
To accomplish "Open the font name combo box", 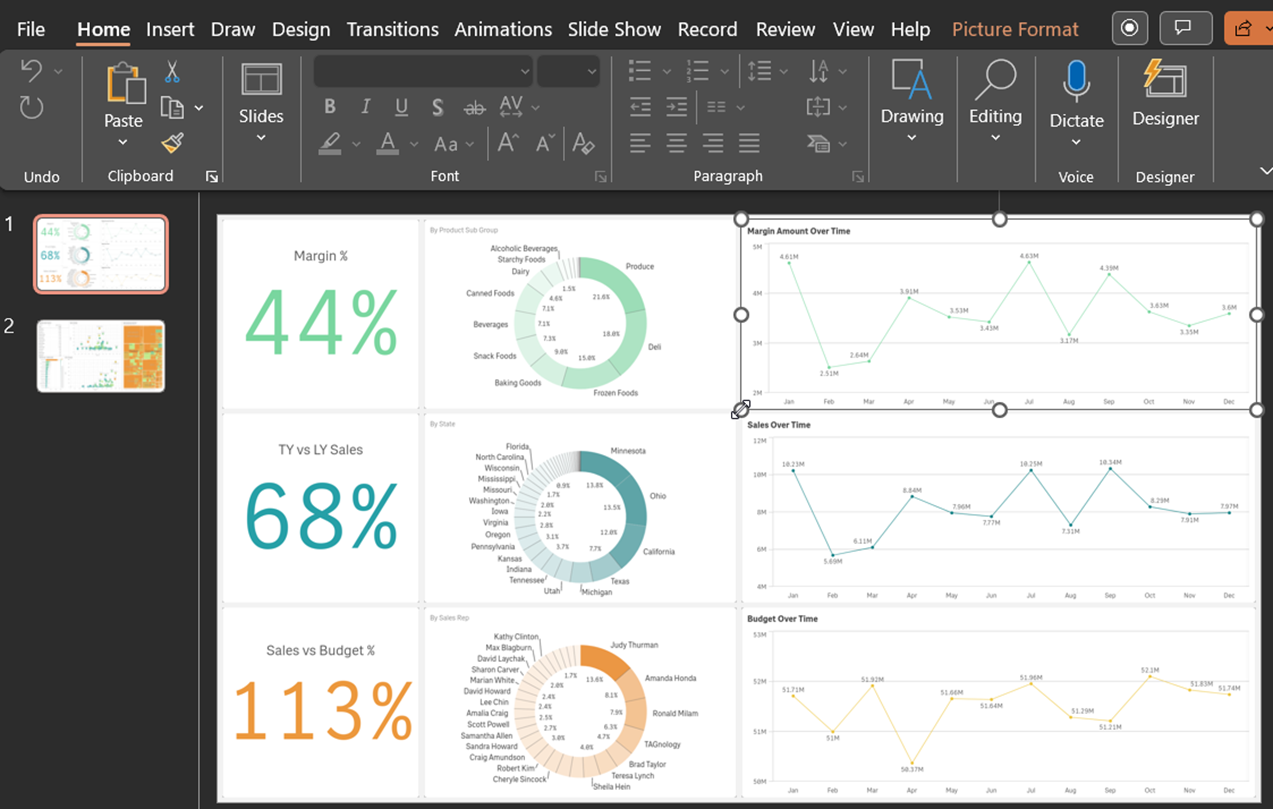I will tap(423, 71).
